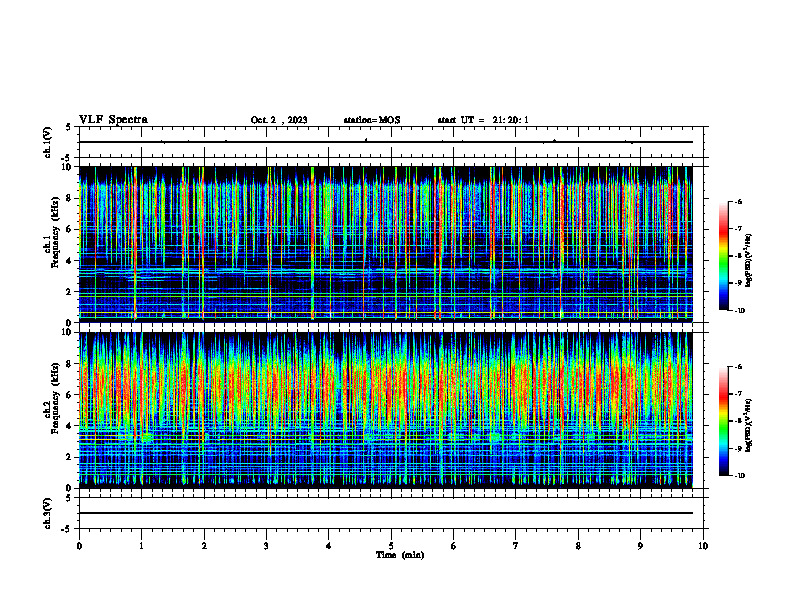Click the time axis tick label "2"
The height and width of the screenshot is (612, 792).
pos(204,546)
